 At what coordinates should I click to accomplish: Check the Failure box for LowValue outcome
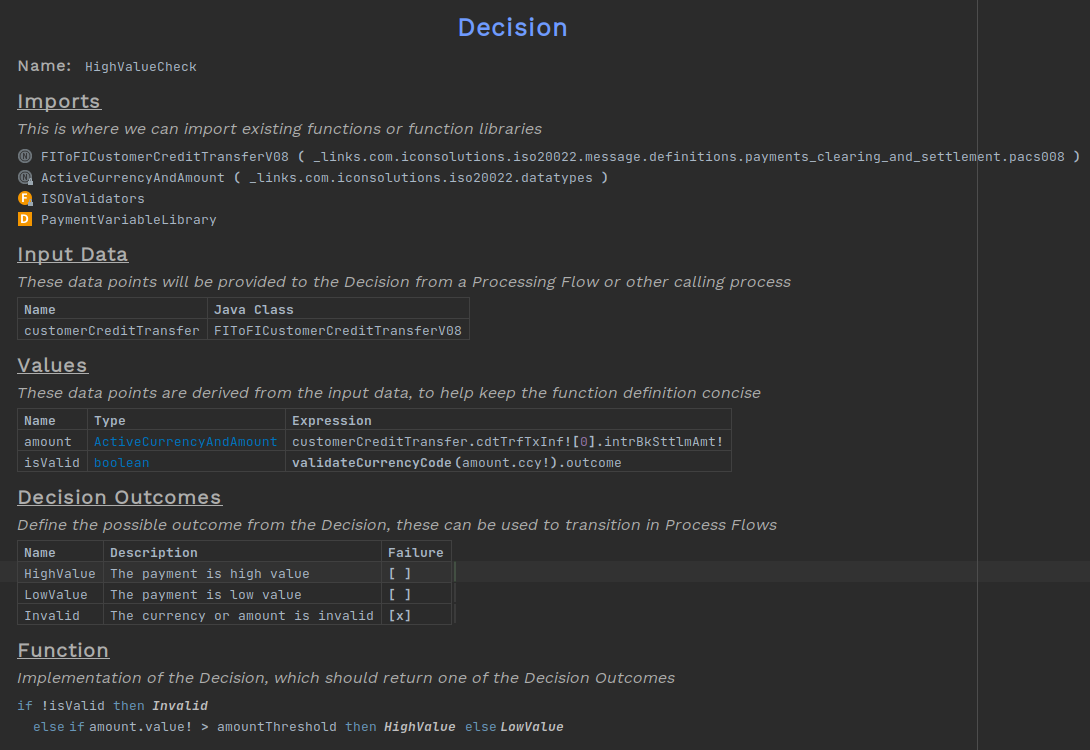tap(399, 594)
